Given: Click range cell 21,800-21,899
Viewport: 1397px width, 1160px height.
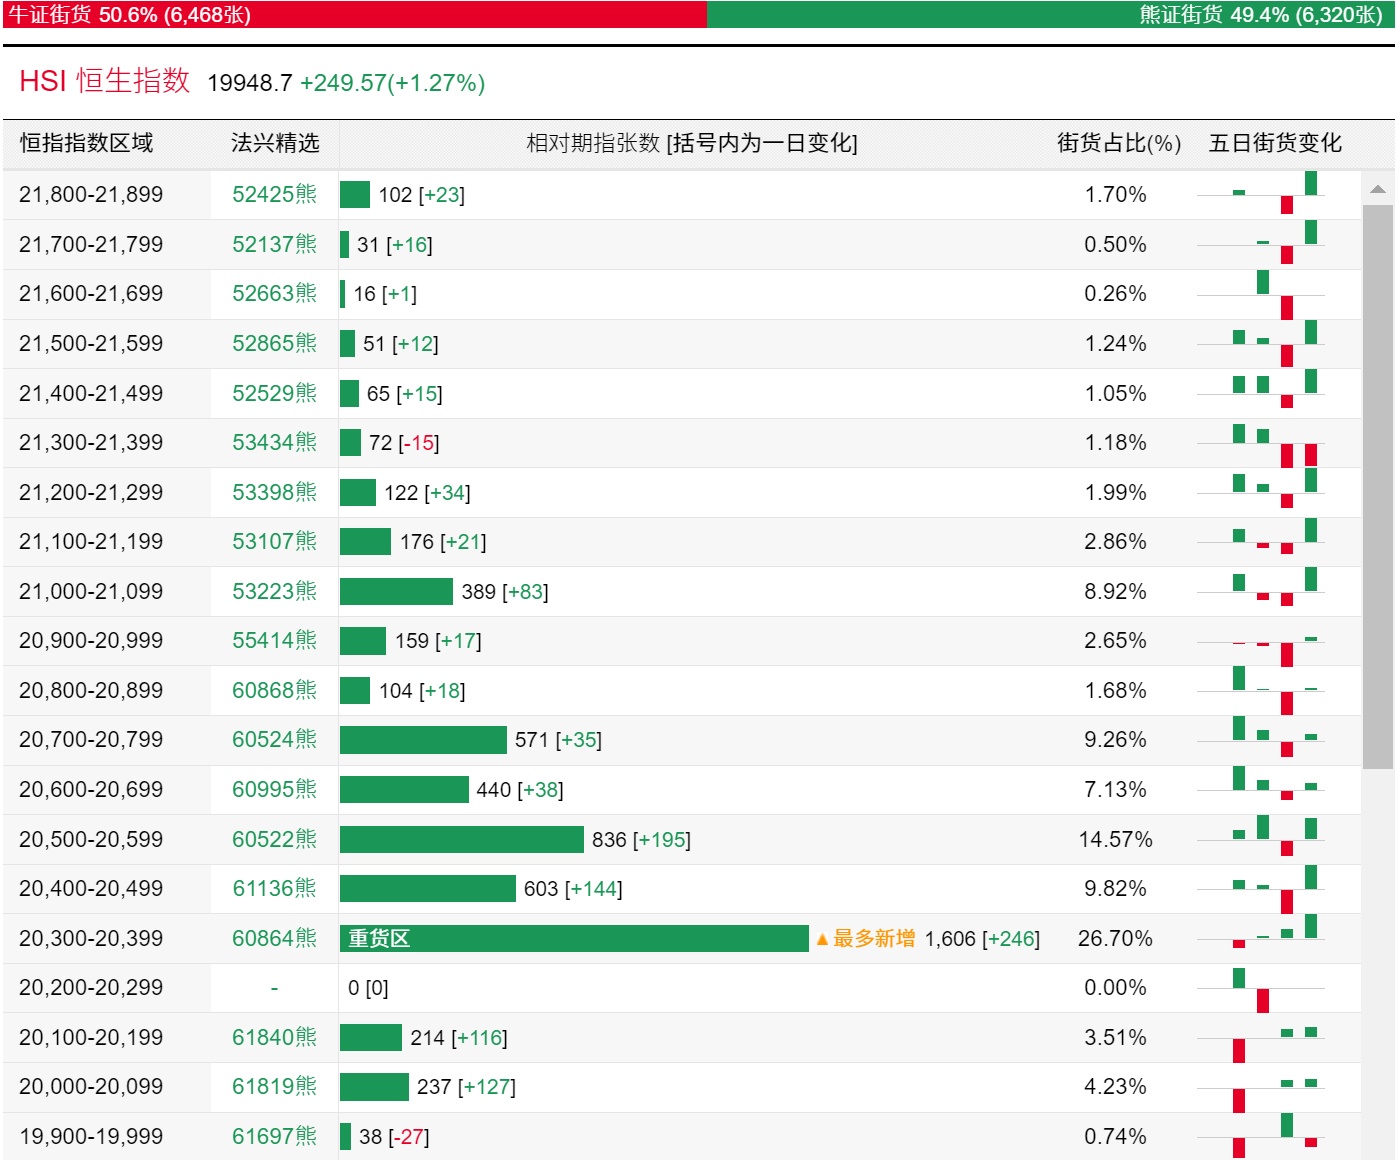Looking at the screenshot, I should (91, 194).
